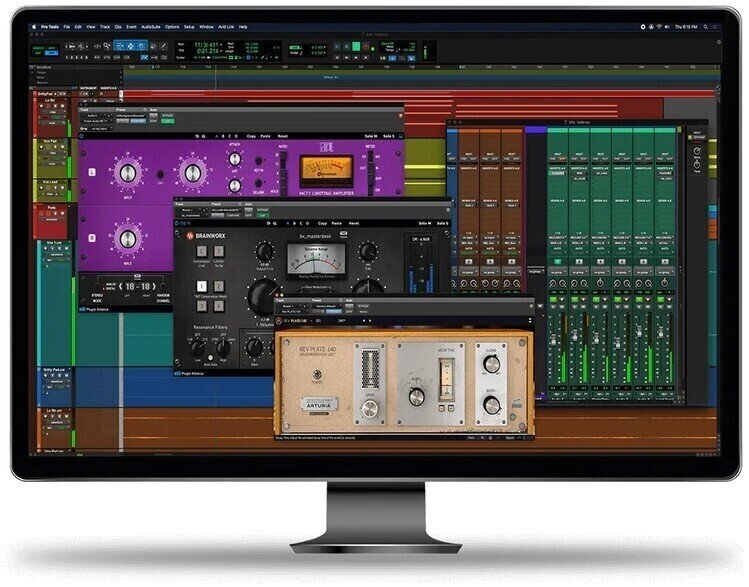Turn the Low resonance filter knob in bx_masterdesk
This screenshot has width=749, height=587.
198,348
